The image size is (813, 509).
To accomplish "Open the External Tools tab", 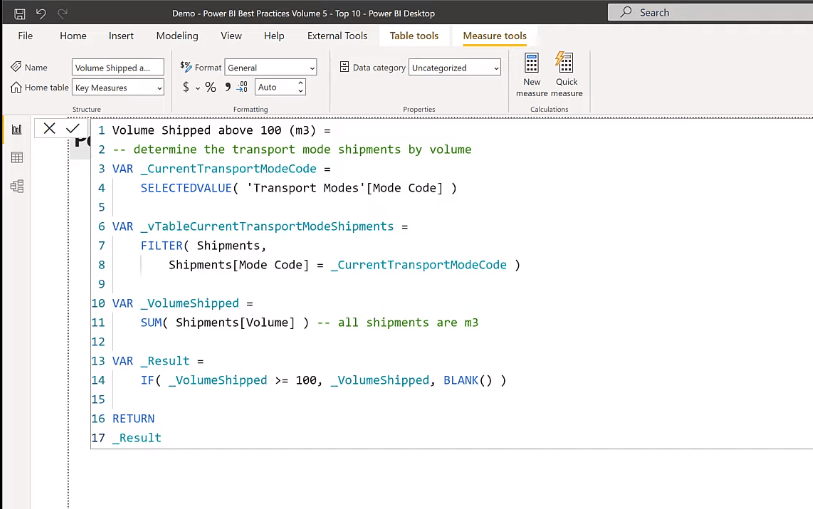I will tap(337, 36).
